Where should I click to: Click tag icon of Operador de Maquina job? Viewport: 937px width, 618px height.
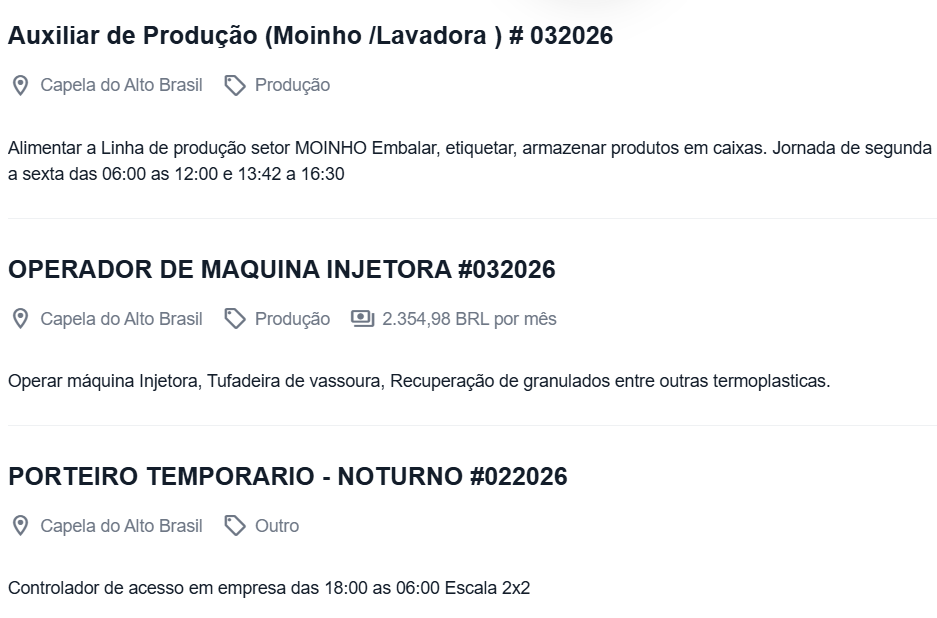click(235, 319)
